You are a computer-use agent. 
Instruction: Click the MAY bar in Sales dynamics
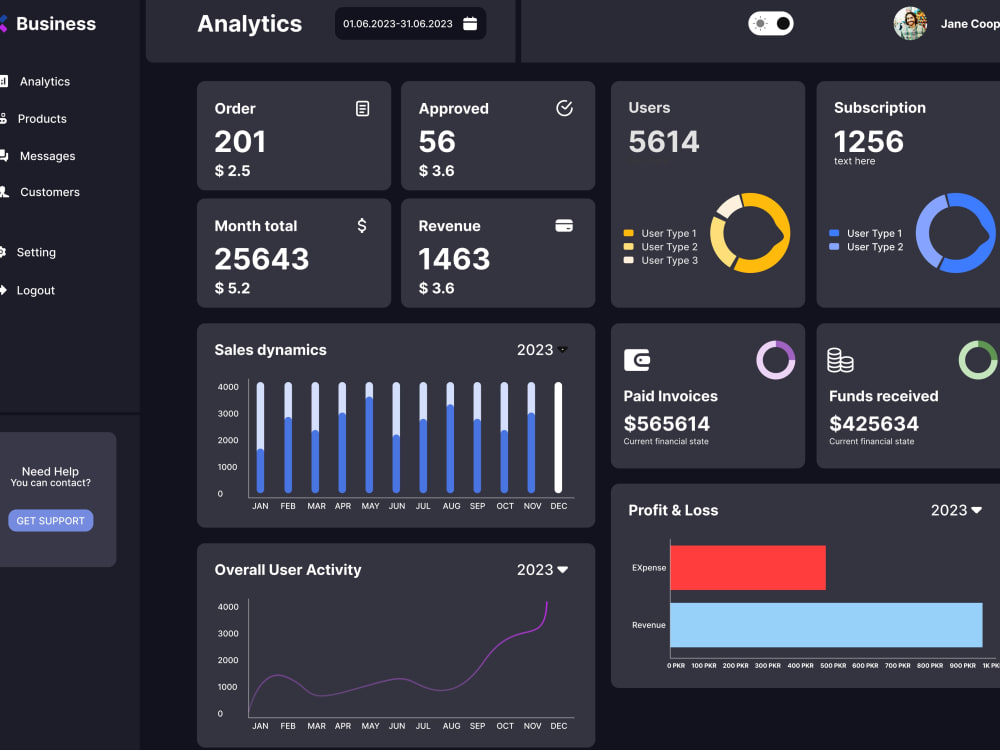pos(369,438)
